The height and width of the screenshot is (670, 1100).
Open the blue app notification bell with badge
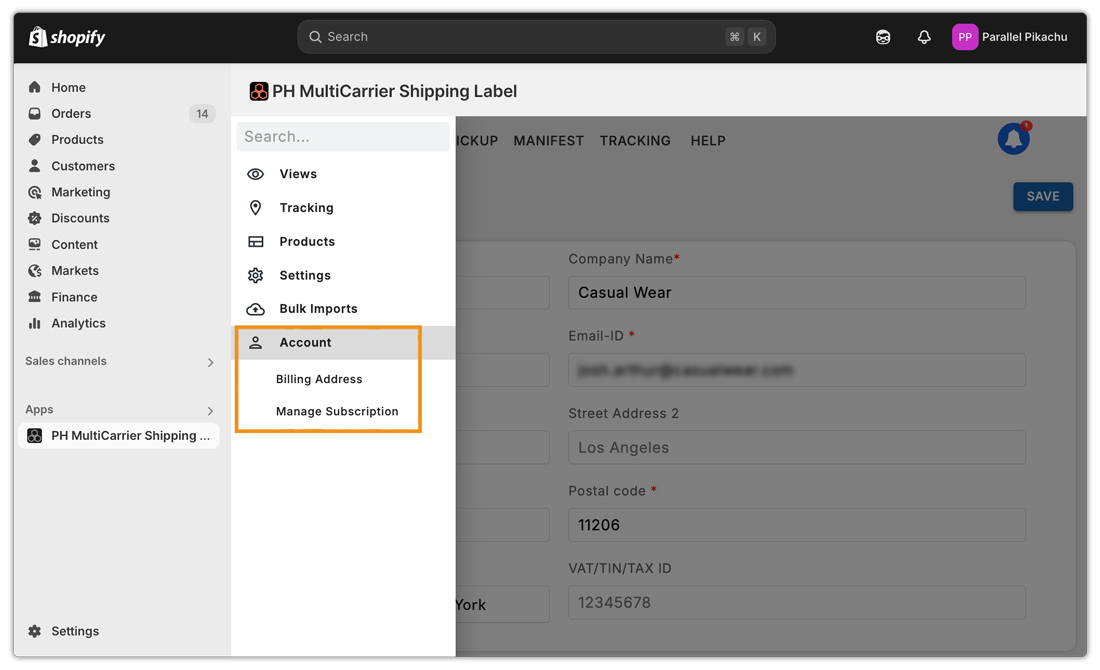1014,138
